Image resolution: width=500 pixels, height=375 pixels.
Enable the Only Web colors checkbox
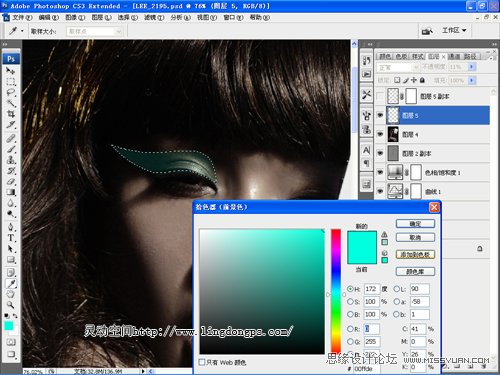pos(202,362)
